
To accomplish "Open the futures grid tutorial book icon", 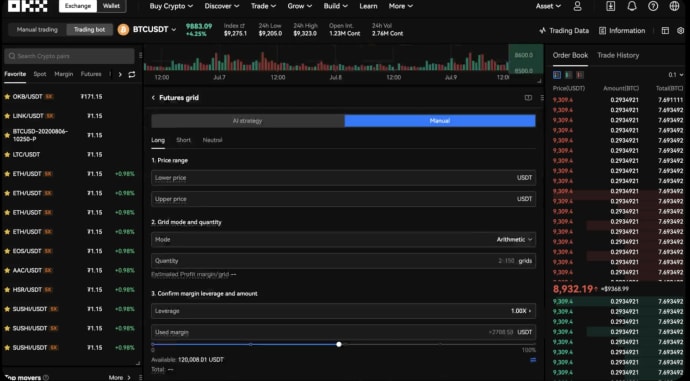I will [528, 98].
